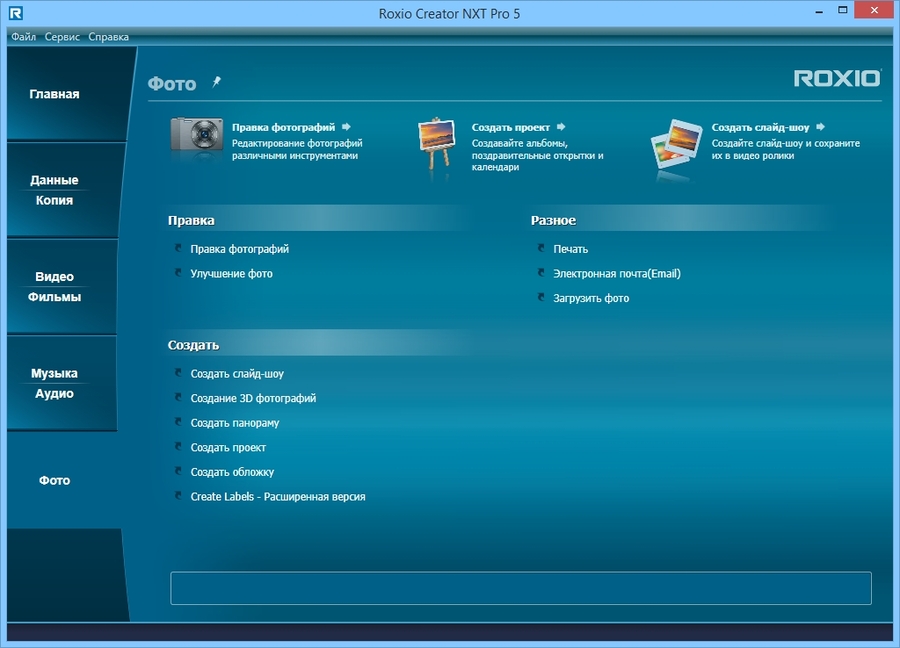The height and width of the screenshot is (648, 900).
Task: Toggle the pin icon next to Фото header
Action: pos(216,80)
